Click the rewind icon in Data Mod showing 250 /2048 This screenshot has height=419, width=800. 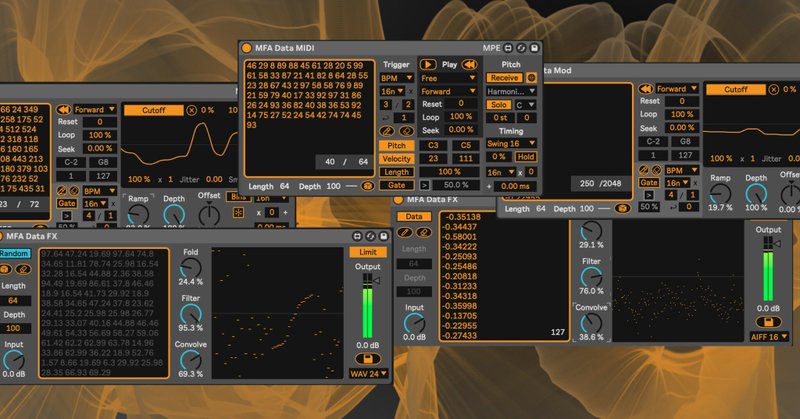[645, 89]
